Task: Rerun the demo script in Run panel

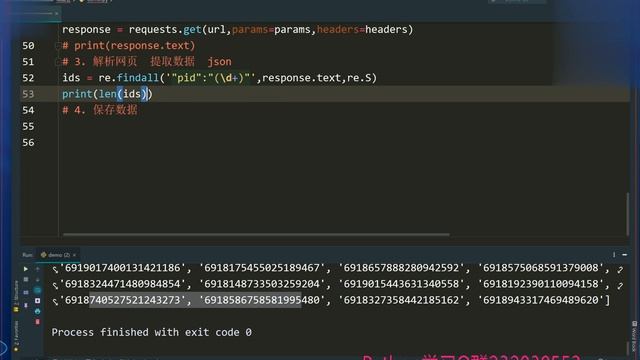Action: click(26, 269)
